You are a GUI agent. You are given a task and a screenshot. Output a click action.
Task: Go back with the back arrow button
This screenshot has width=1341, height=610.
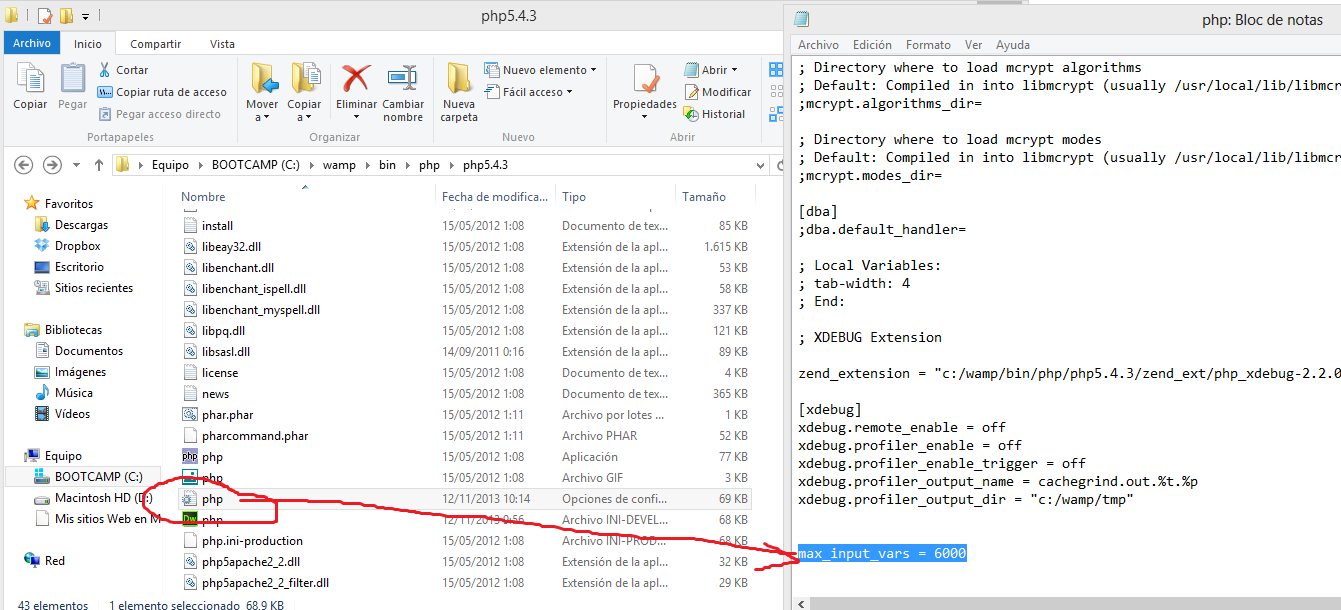[x=24, y=165]
